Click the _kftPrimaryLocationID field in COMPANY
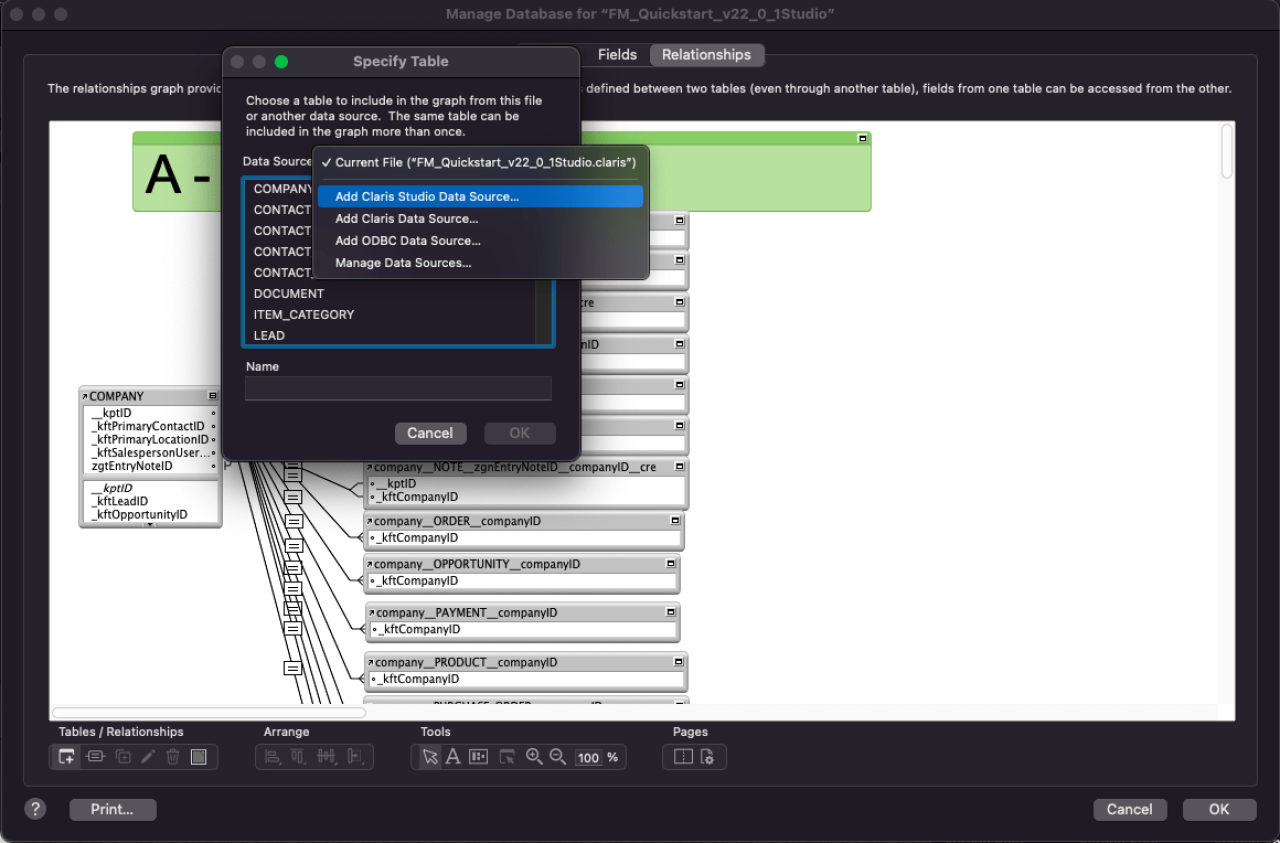Viewport: 1280px width, 843px height. tap(150, 439)
